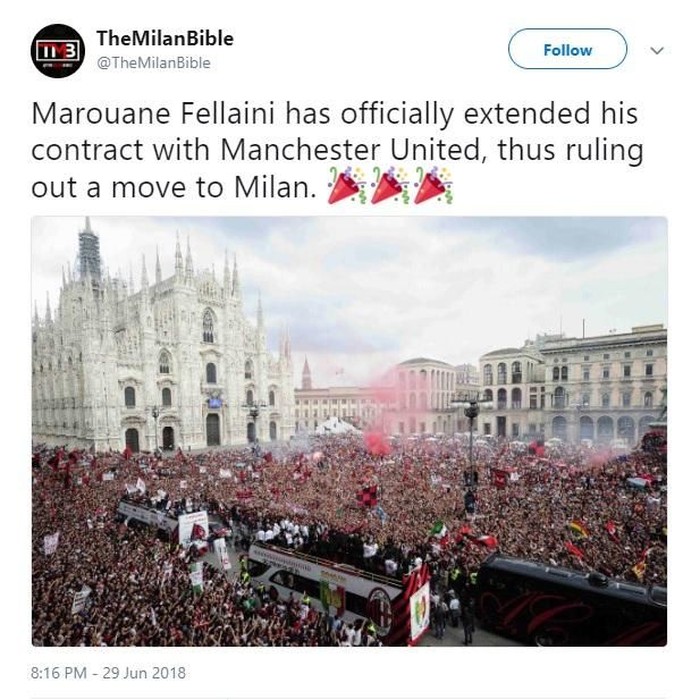
Task: Expand the tweet options chevron
Action: click(657, 50)
